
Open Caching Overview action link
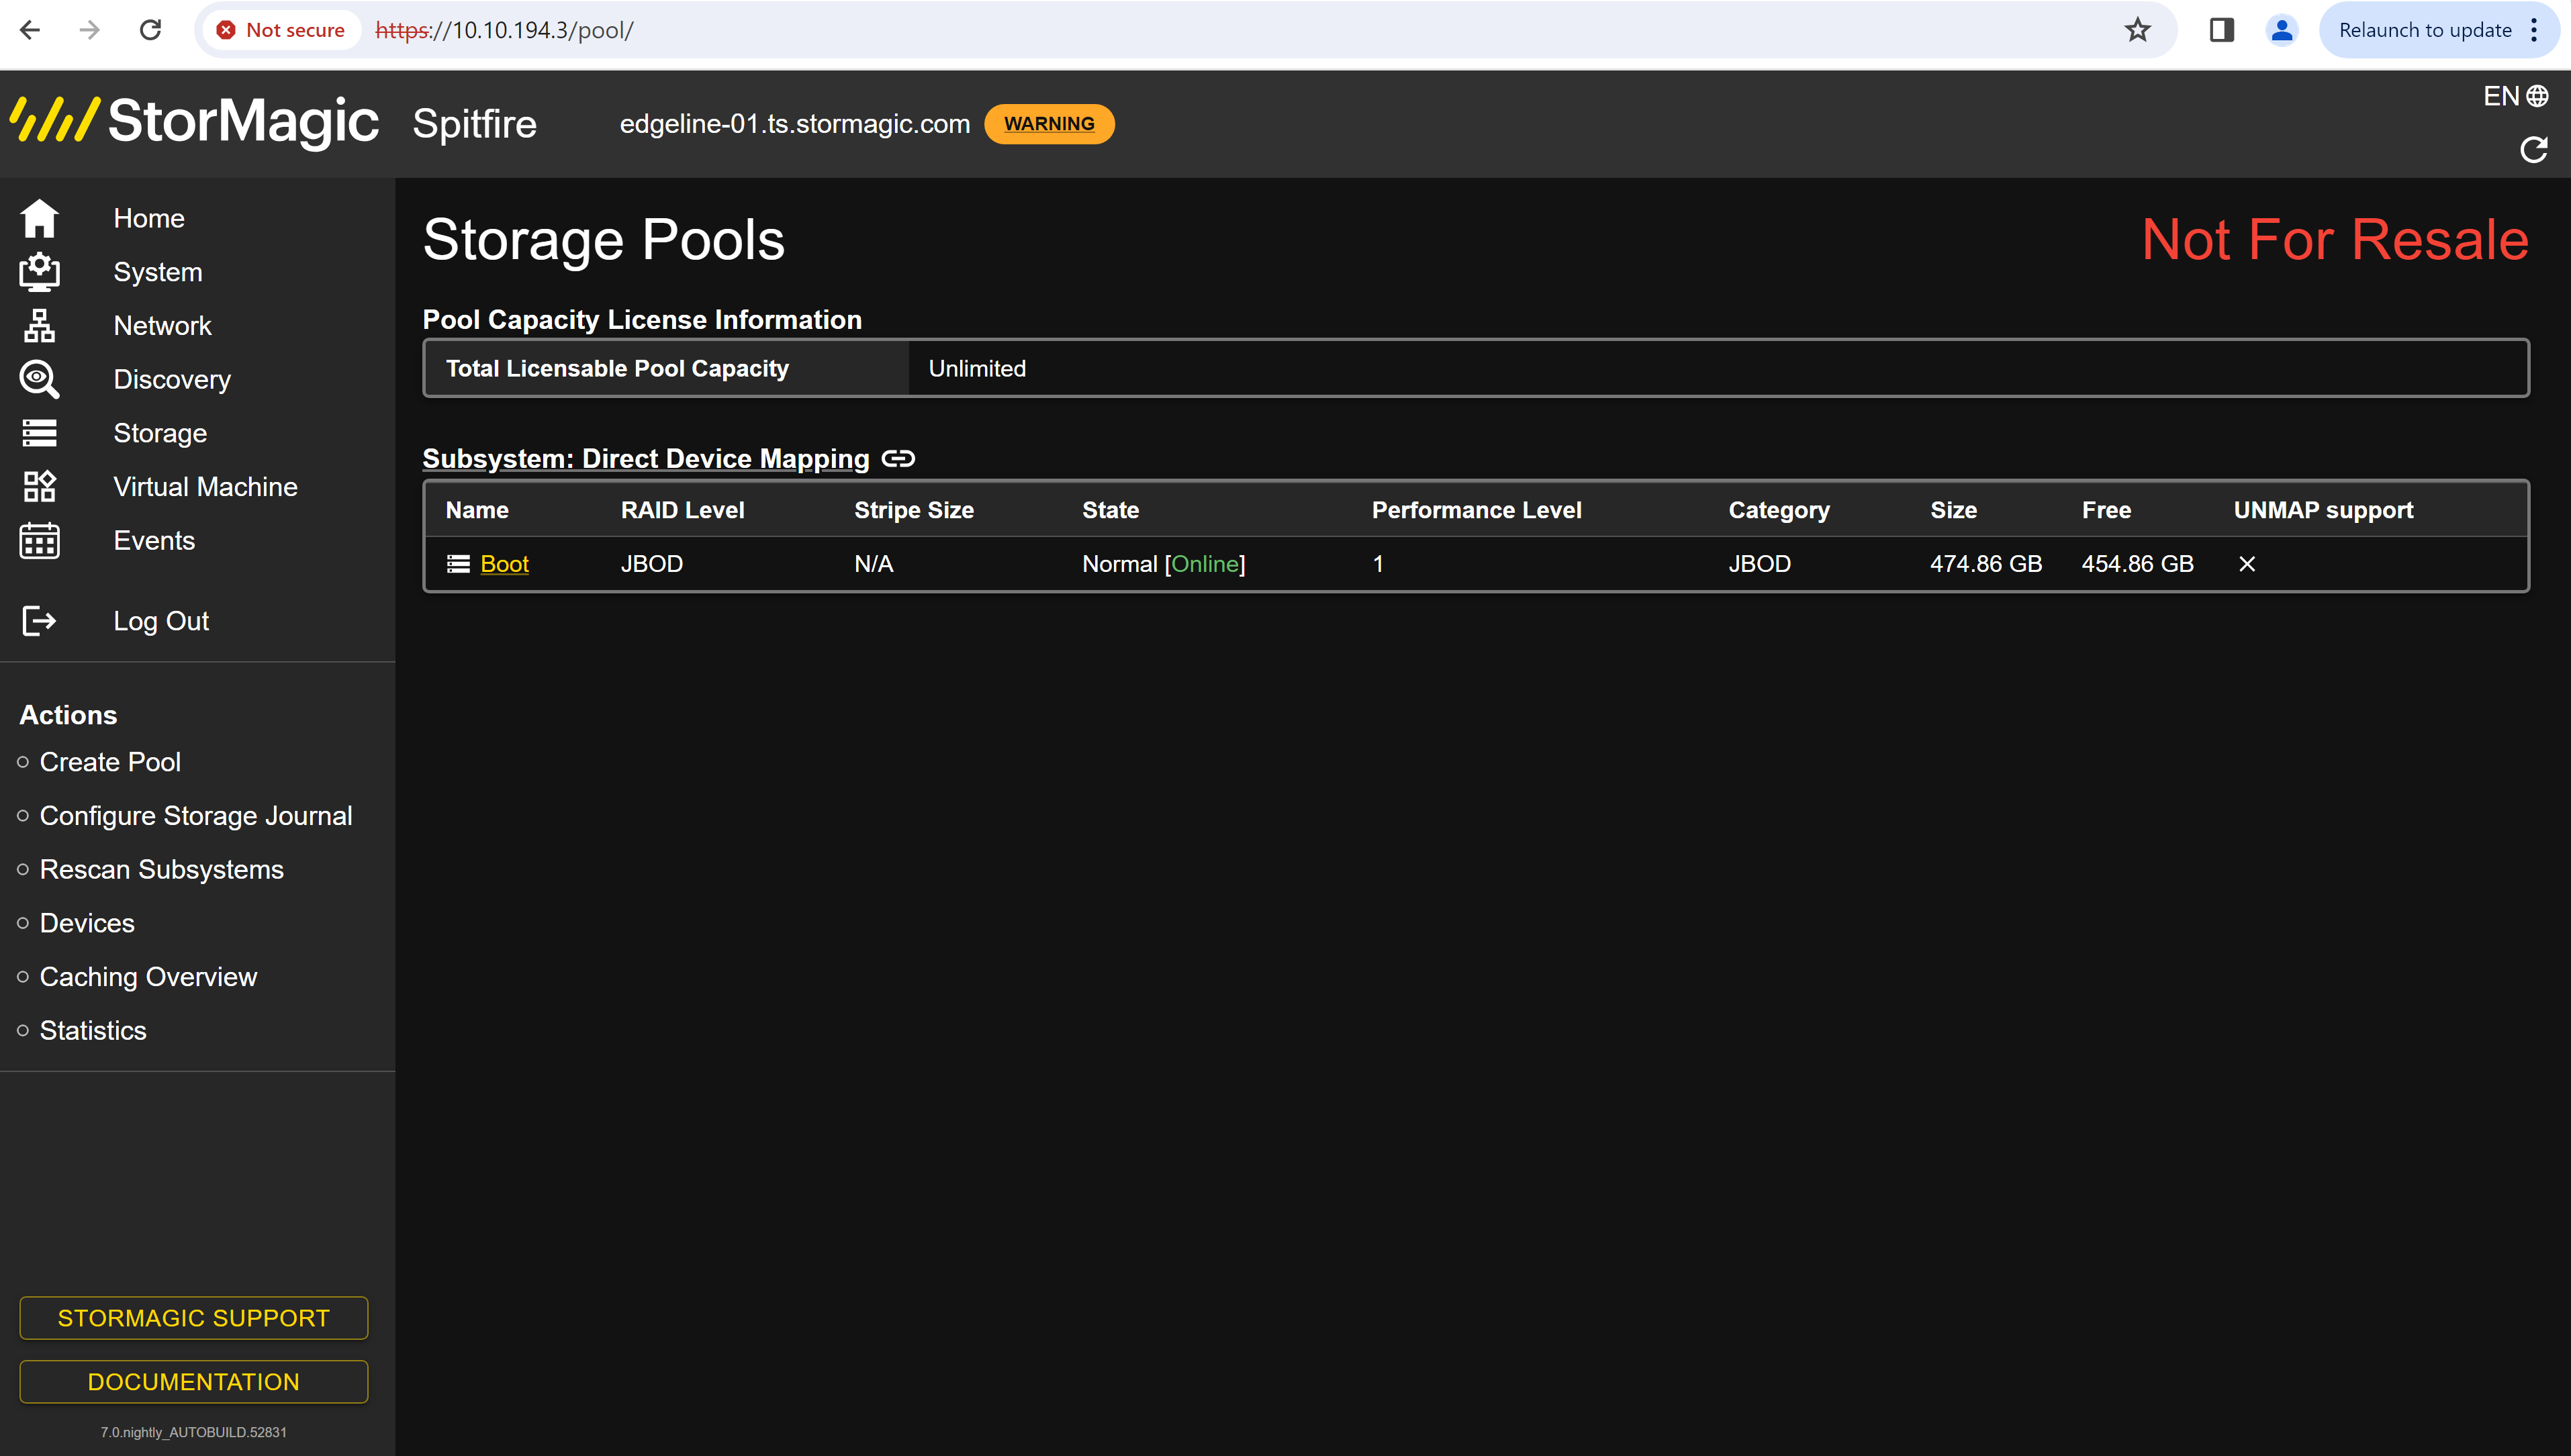coord(148,977)
